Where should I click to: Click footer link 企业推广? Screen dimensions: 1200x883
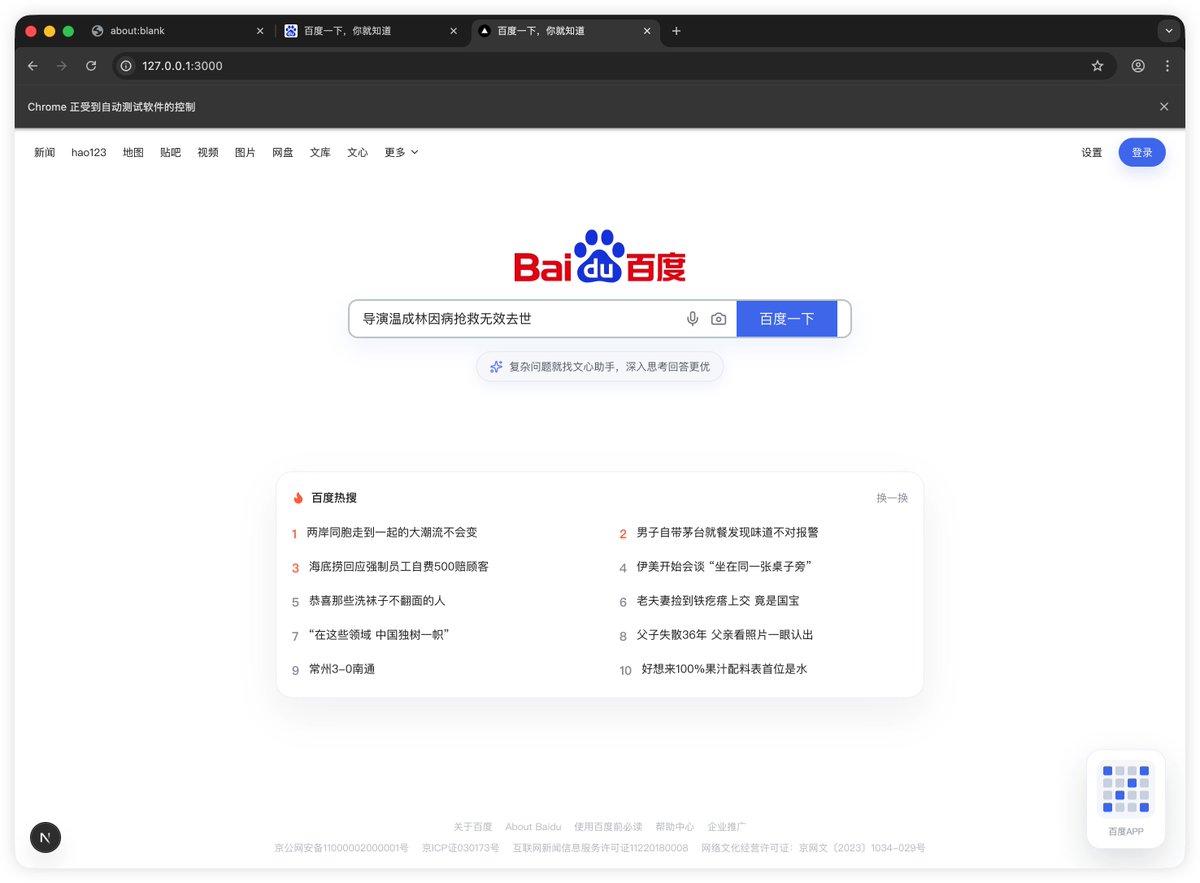click(727, 827)
